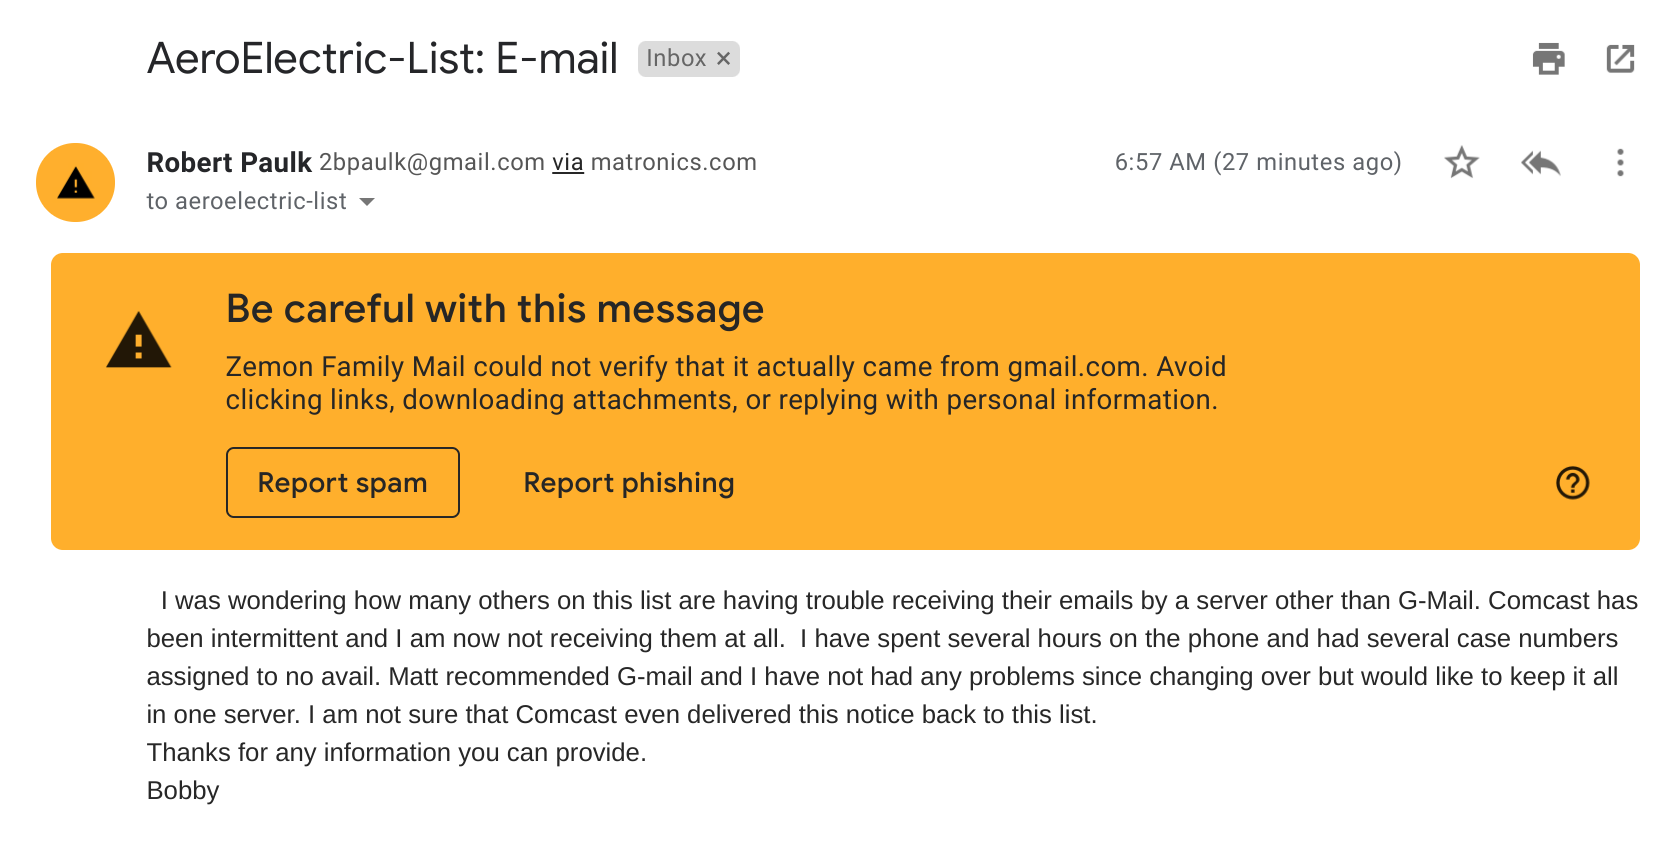Remove the Inbox label with the X
The image size is (1655, 854).
[x=724, y=59]
